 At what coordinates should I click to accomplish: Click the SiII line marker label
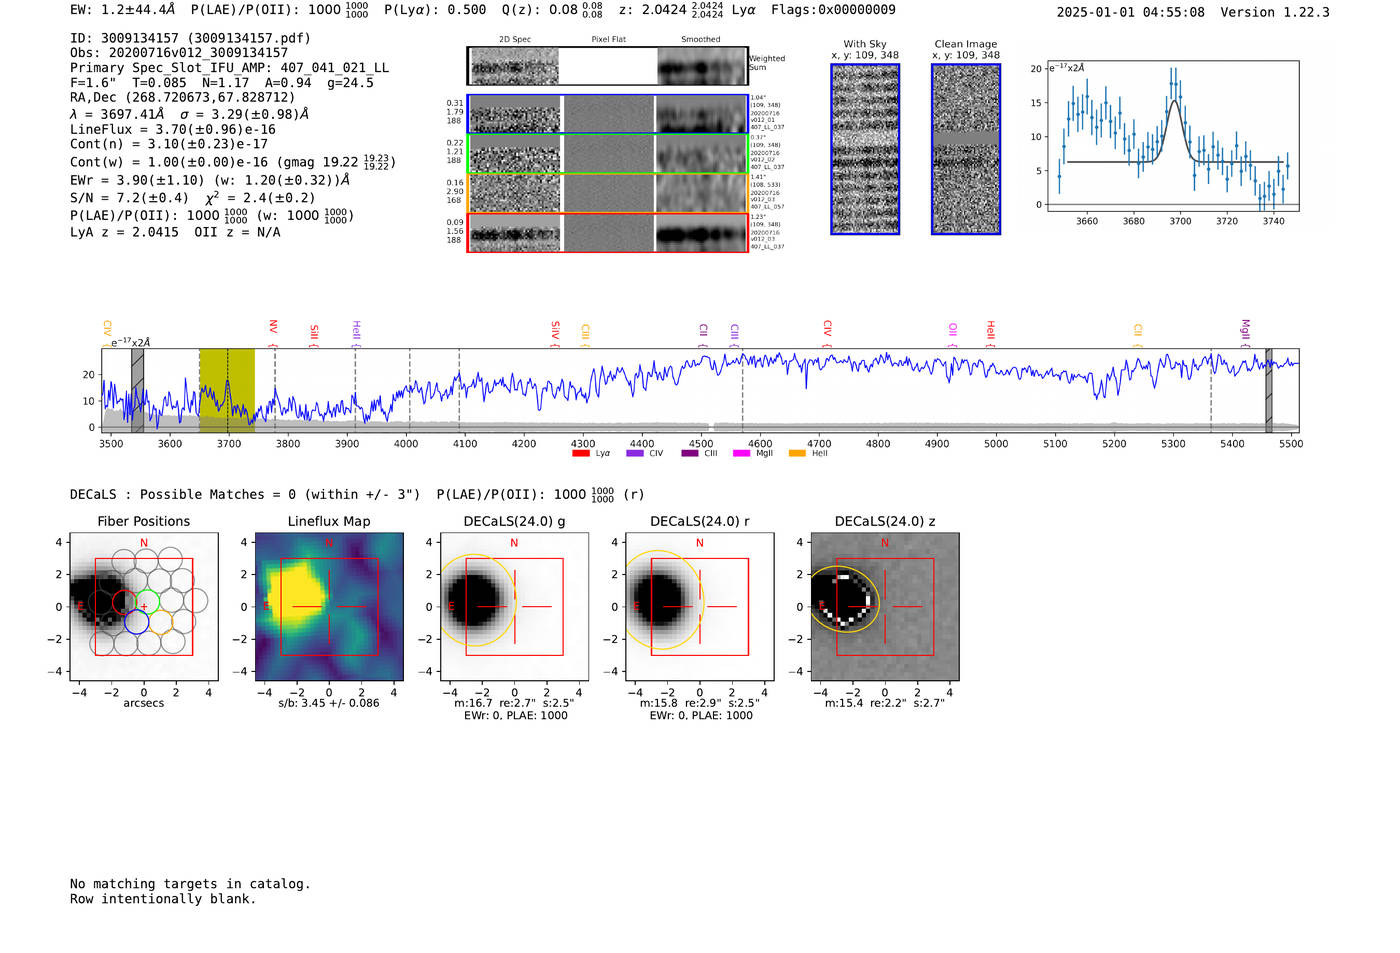click(314, 332)
